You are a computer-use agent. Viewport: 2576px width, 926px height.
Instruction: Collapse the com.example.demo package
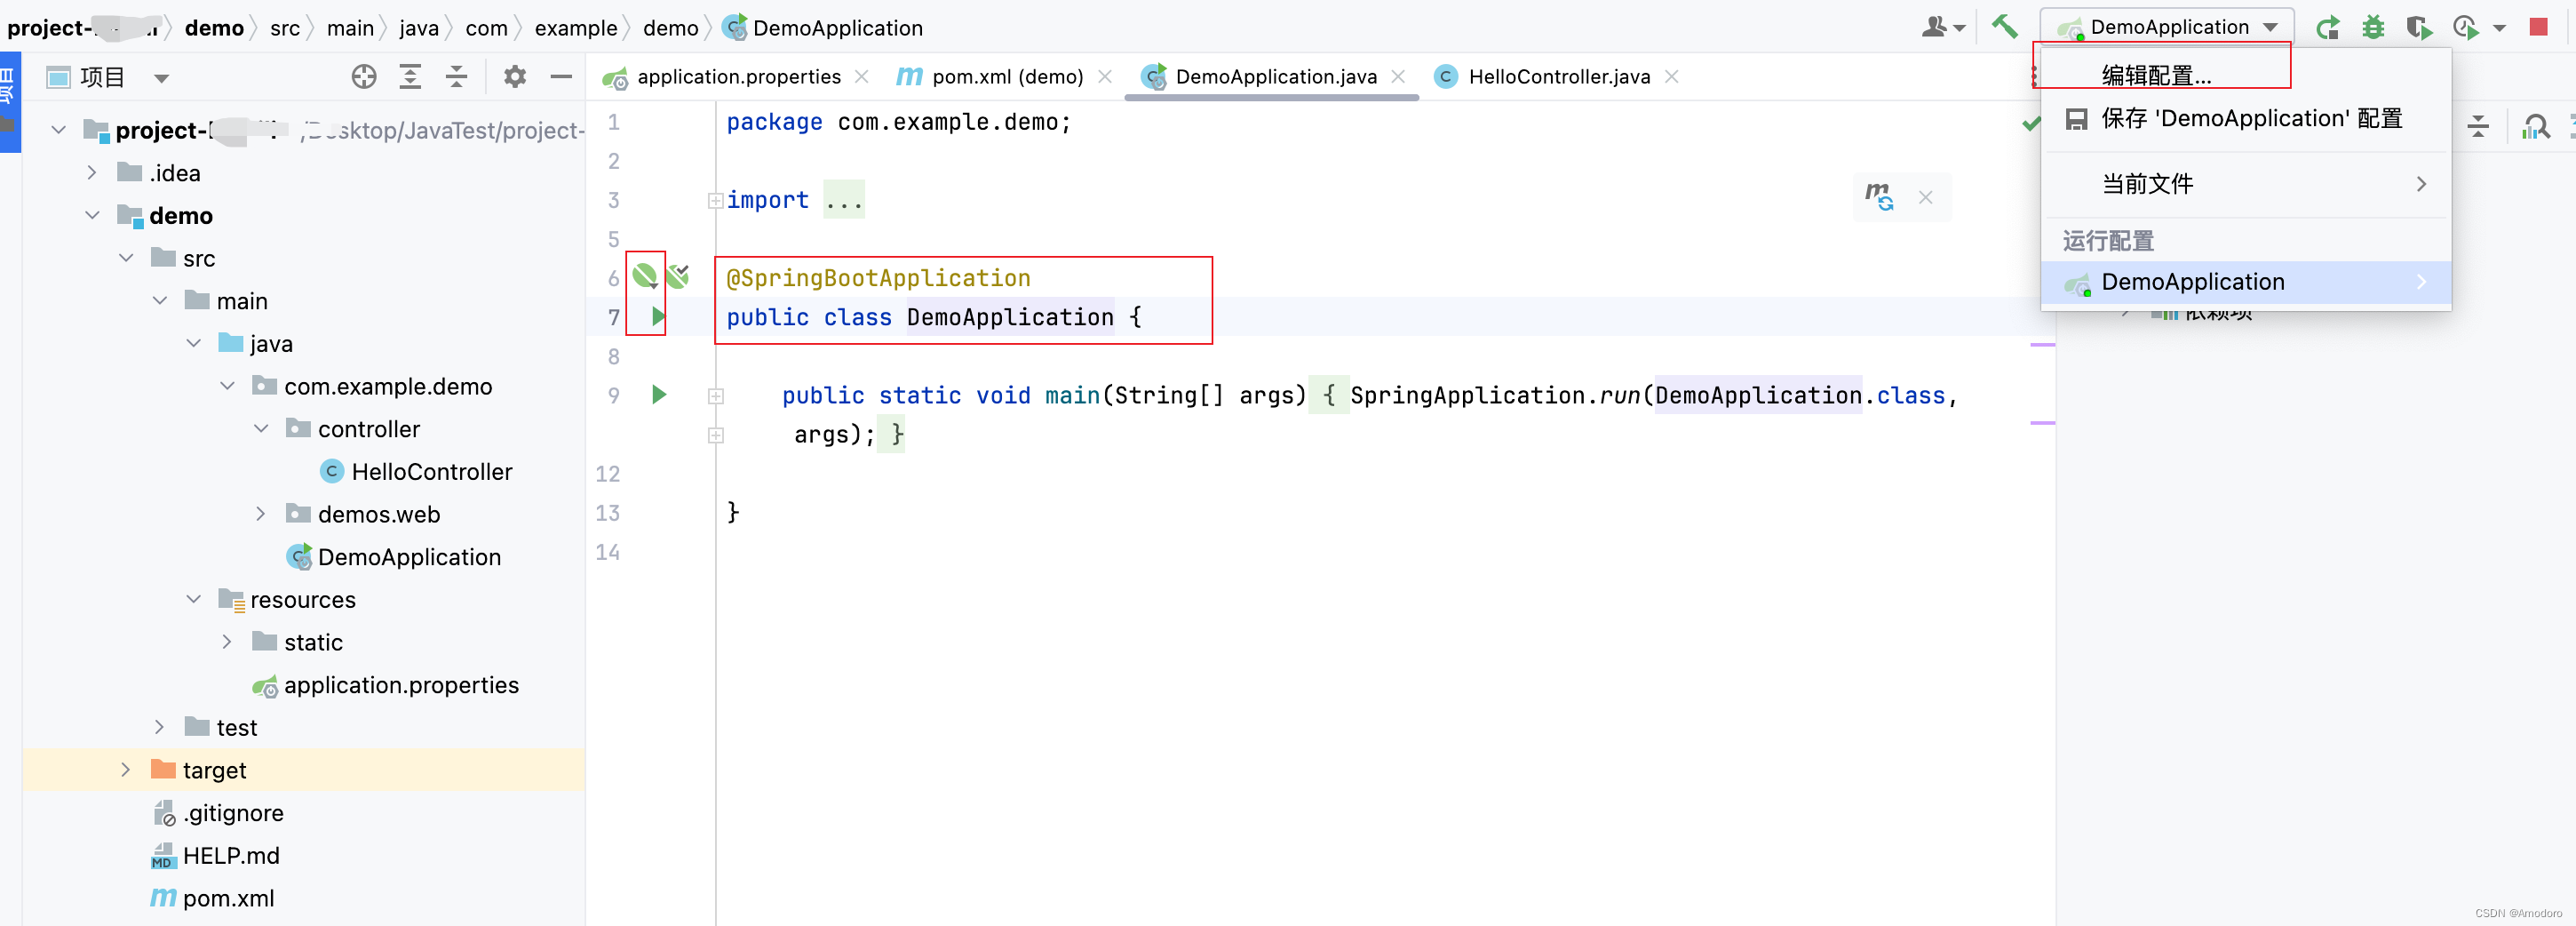[227, 386]
